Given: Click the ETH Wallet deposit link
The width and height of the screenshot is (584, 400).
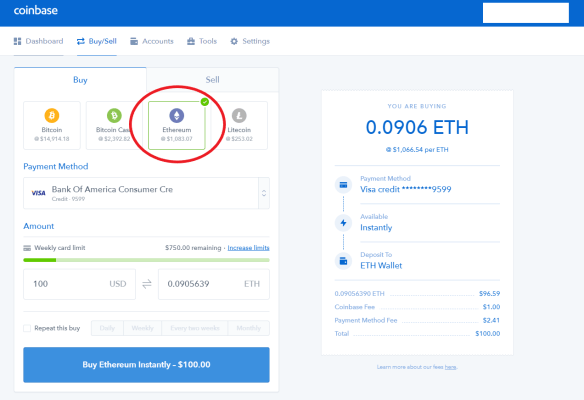Looking at the screenshot, I should coord(381,266).
